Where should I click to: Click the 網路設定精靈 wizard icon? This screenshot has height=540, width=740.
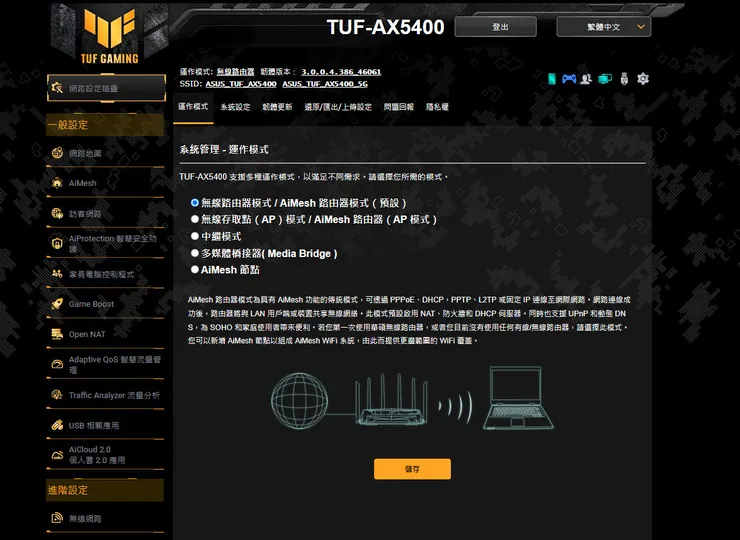coord(57,88)
